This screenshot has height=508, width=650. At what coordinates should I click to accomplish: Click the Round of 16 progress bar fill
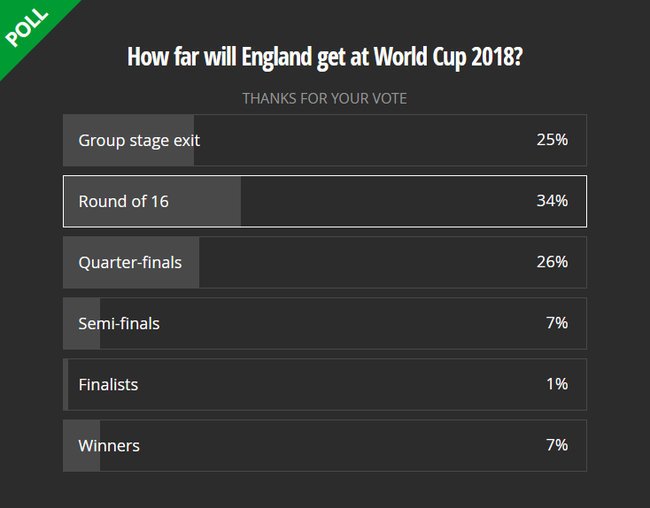[x=153, y=201]
